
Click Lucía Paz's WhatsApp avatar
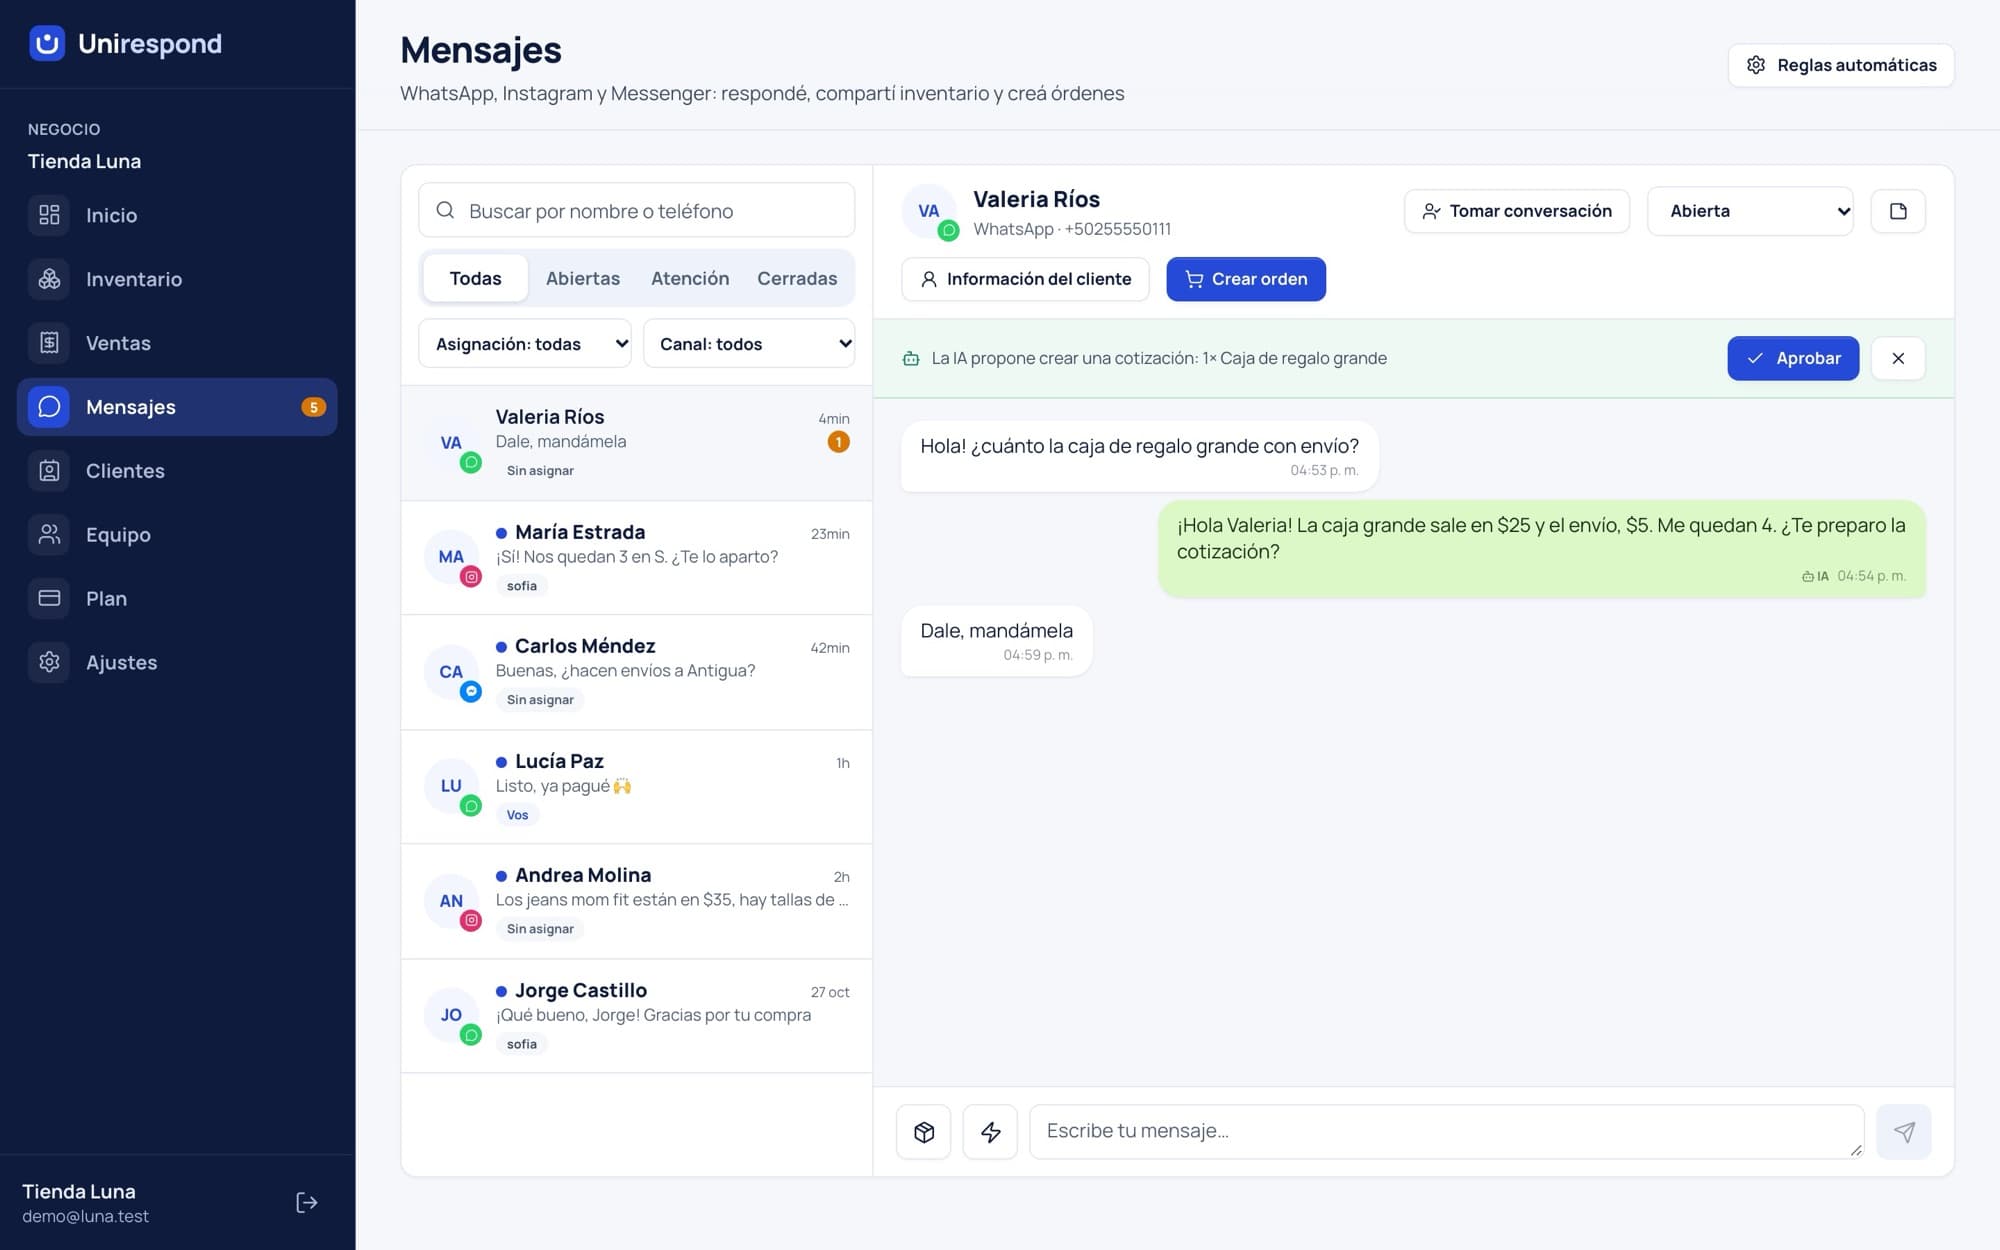click(452, 787)
